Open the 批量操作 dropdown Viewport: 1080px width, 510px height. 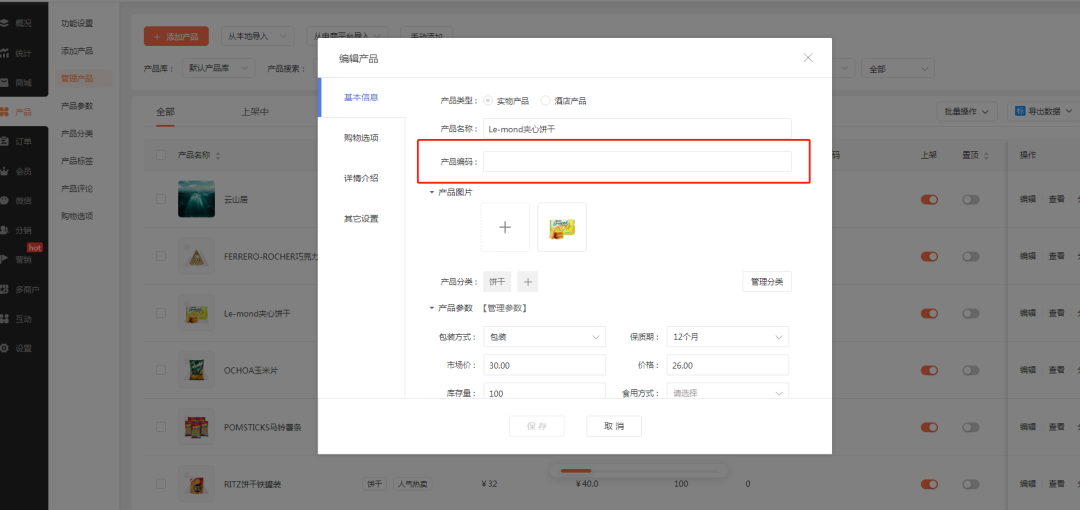[x=967, y=111]
